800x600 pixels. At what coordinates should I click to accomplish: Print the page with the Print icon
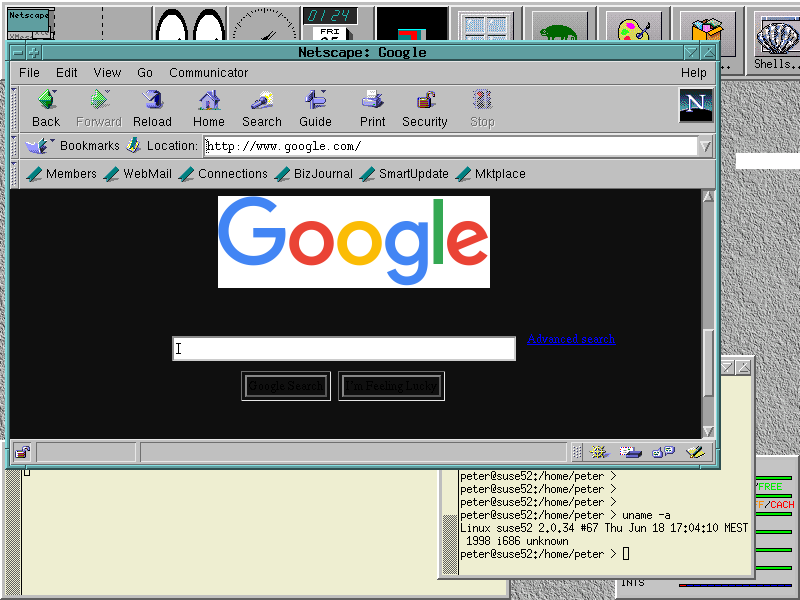[372, 108]
